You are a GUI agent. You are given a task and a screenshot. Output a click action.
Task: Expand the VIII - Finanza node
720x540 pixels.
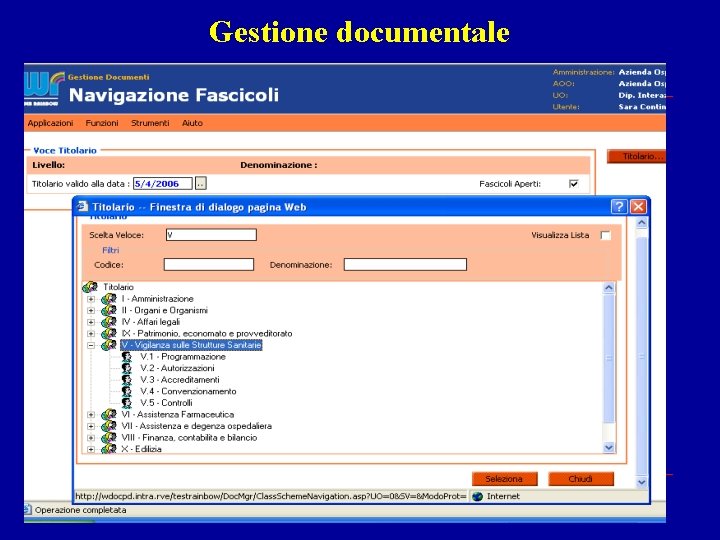tap(91, 438)
